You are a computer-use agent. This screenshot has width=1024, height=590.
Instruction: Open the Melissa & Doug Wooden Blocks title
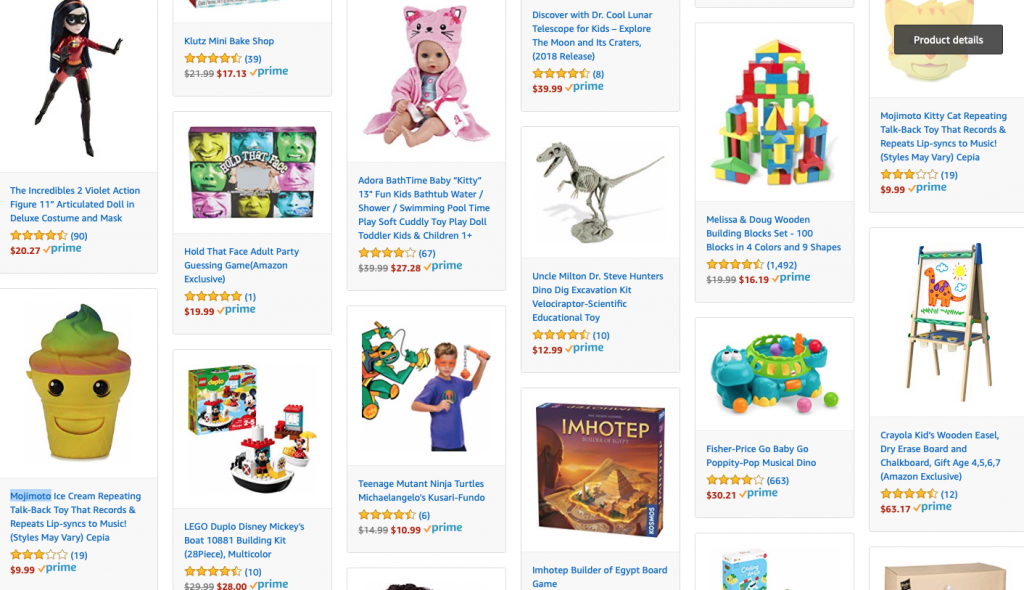(773, 233)
